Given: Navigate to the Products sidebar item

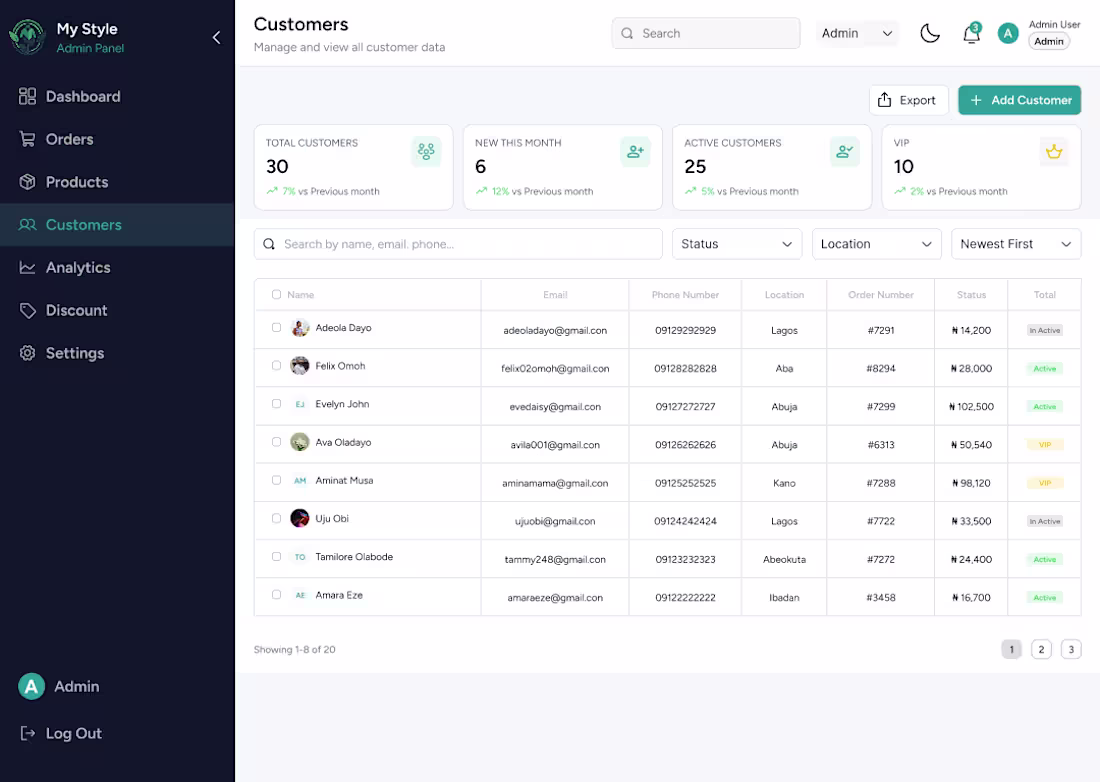Looking at the screenshot, I should coord(117,182).
